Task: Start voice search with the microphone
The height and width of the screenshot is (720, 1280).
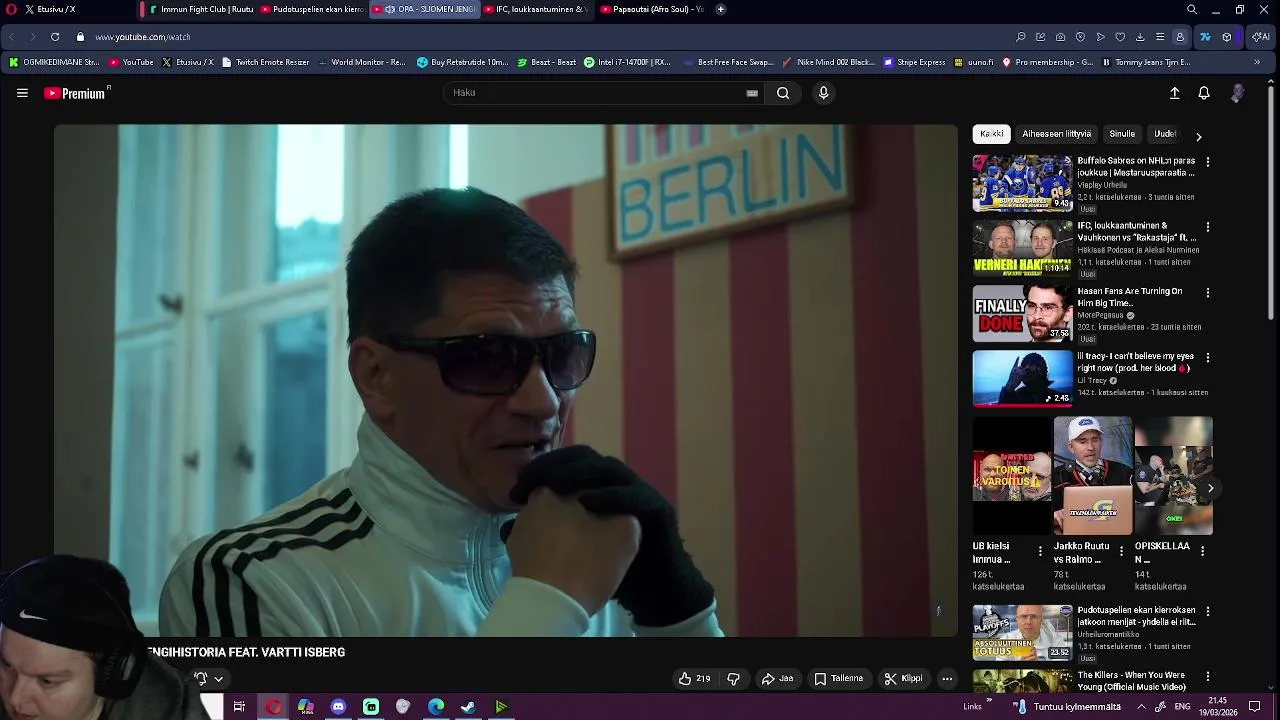Action: coord(823,93)
